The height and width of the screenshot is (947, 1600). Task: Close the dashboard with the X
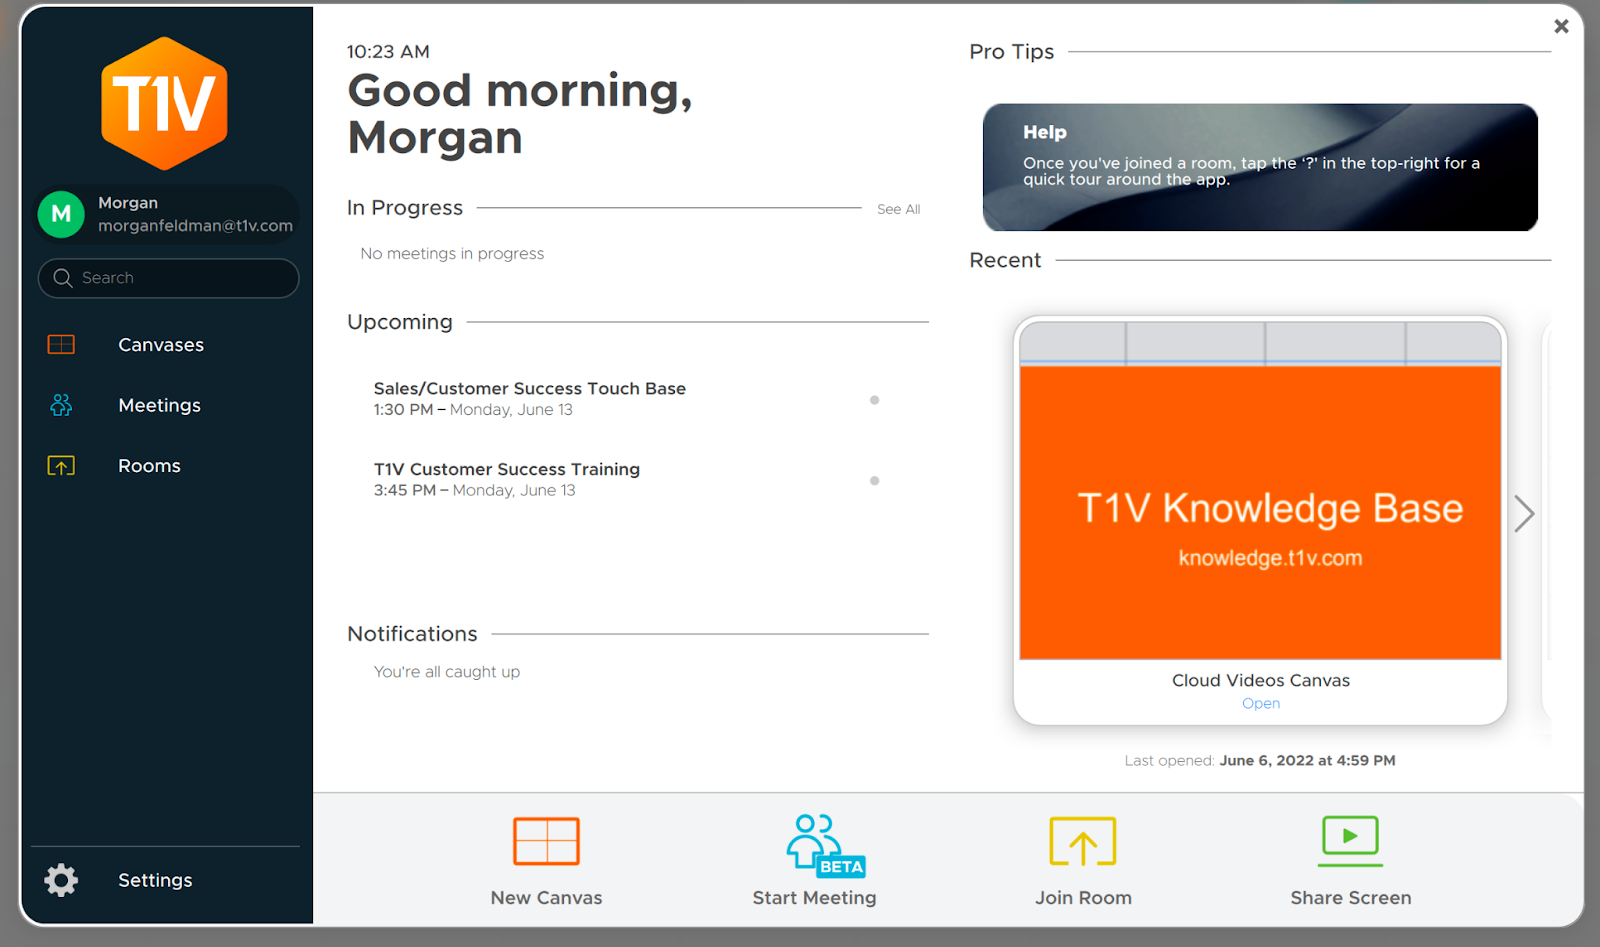point(1561,26)
